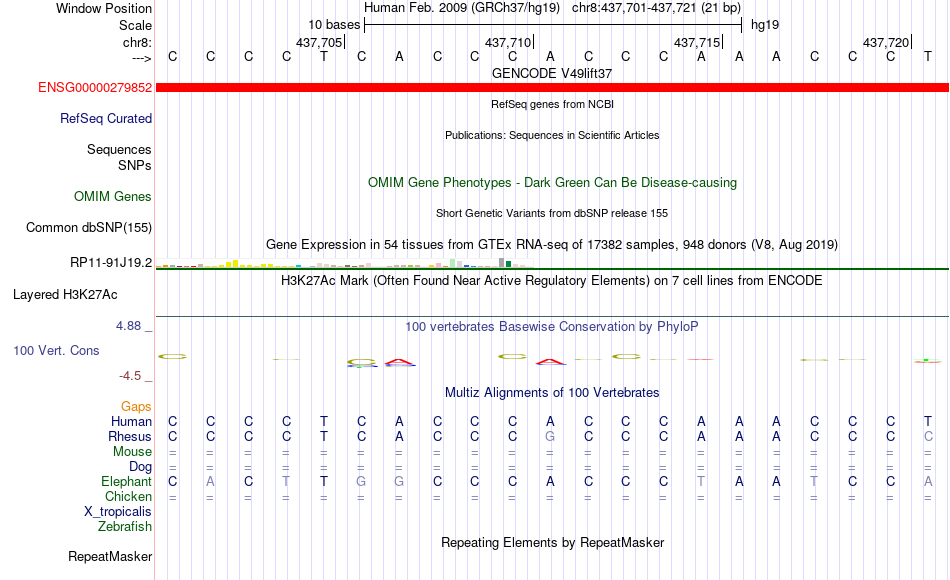Click the last grey A in the Elephant row
Image resolution: width=950 pixels, height=580 pixels.
[928, 481]
